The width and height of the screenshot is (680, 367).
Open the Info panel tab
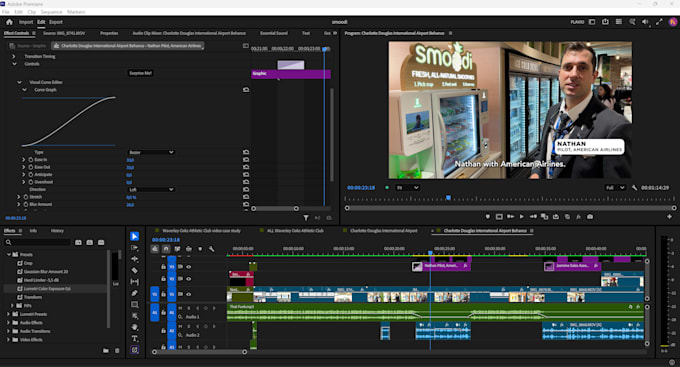click(x=33, y=231)
